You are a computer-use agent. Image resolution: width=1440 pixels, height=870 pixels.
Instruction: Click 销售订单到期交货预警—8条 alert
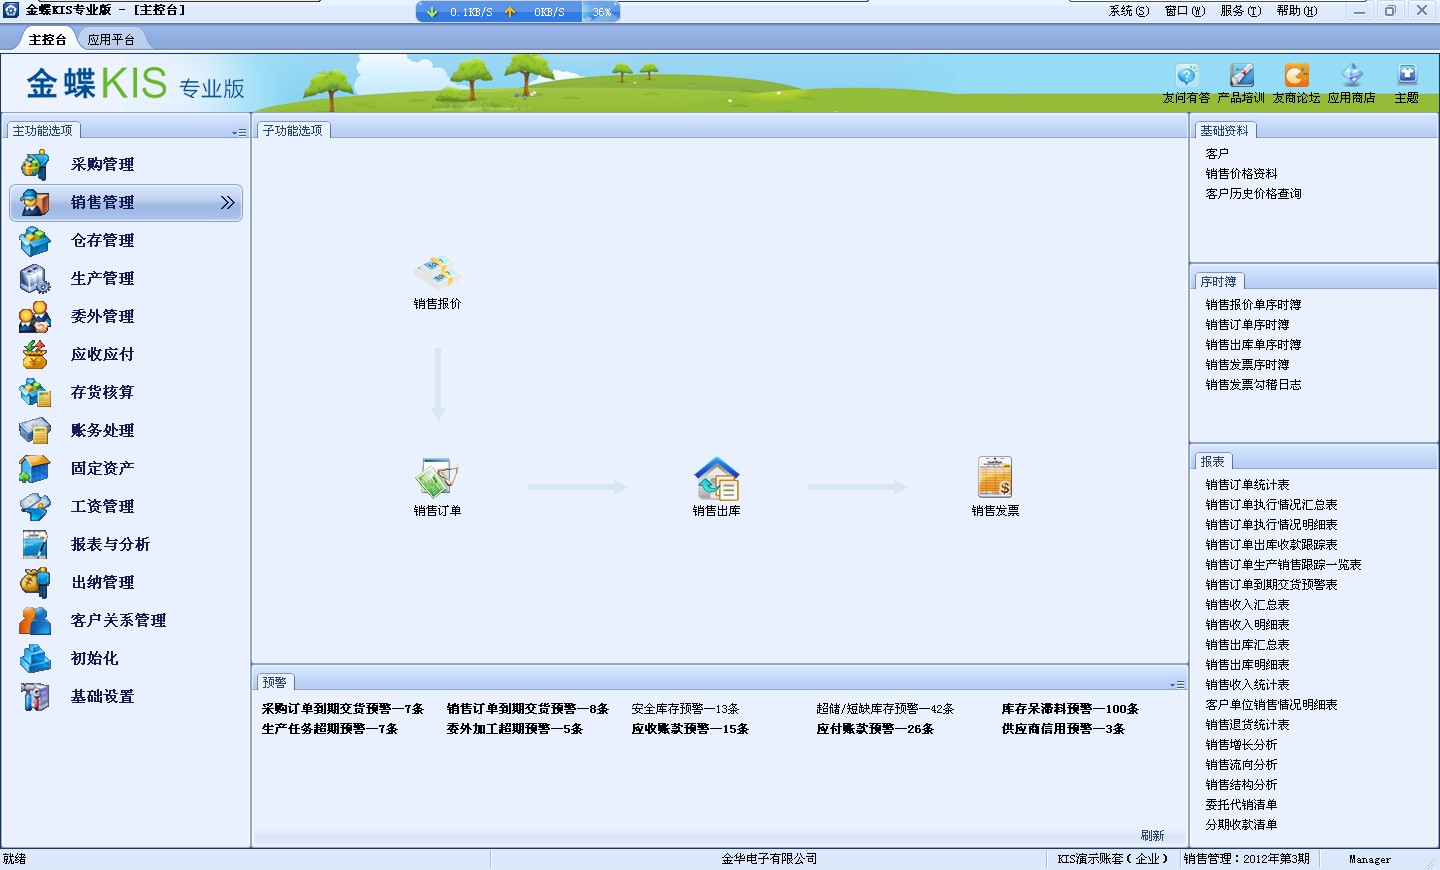tap(528, 709)
